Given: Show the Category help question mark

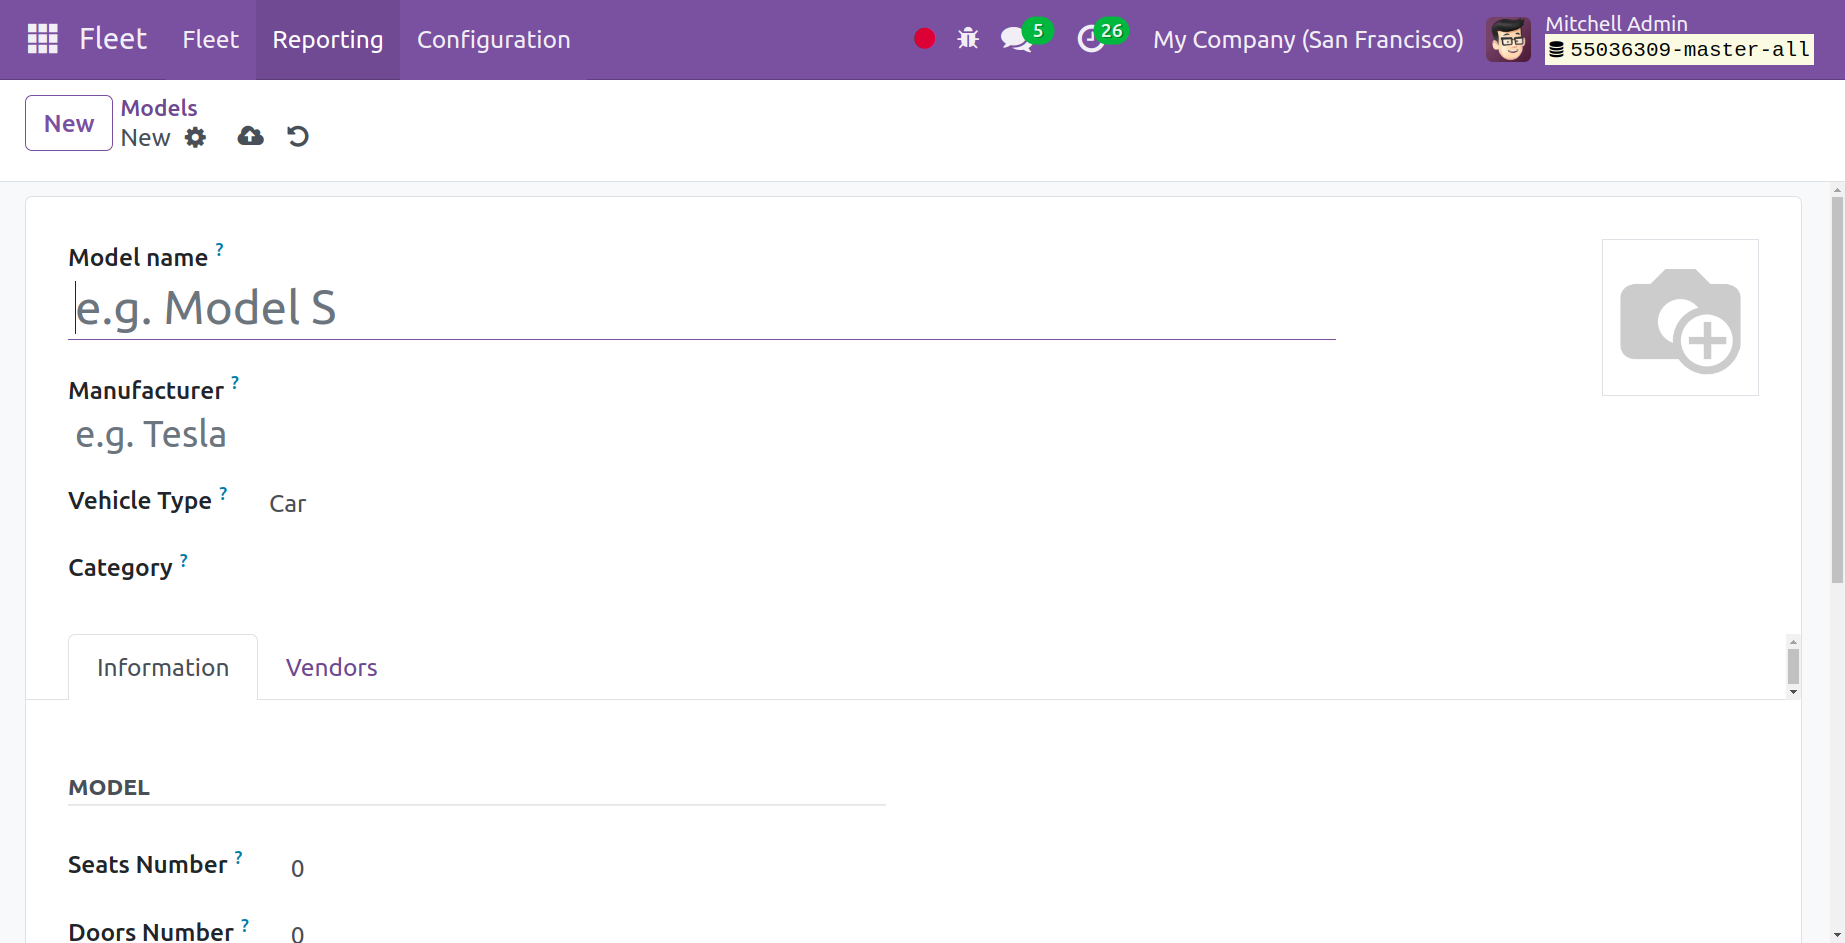Looking at the screenshot, I should (184, 560).
